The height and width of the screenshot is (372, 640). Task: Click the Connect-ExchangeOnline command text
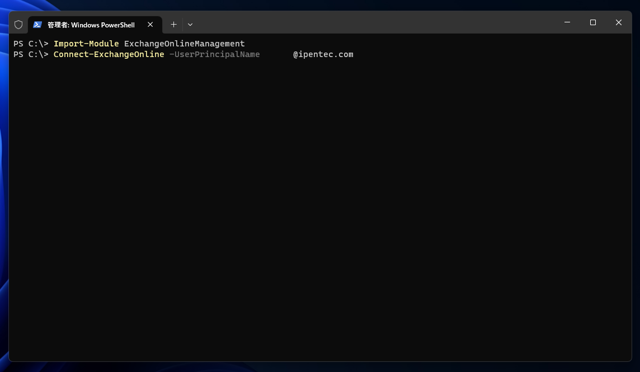pos(109,54)
